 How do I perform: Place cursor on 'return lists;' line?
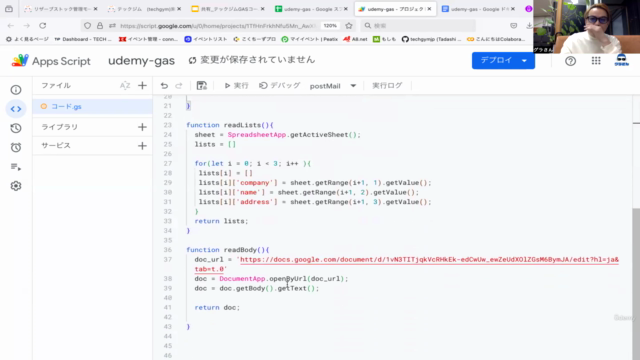coord(221,221)
